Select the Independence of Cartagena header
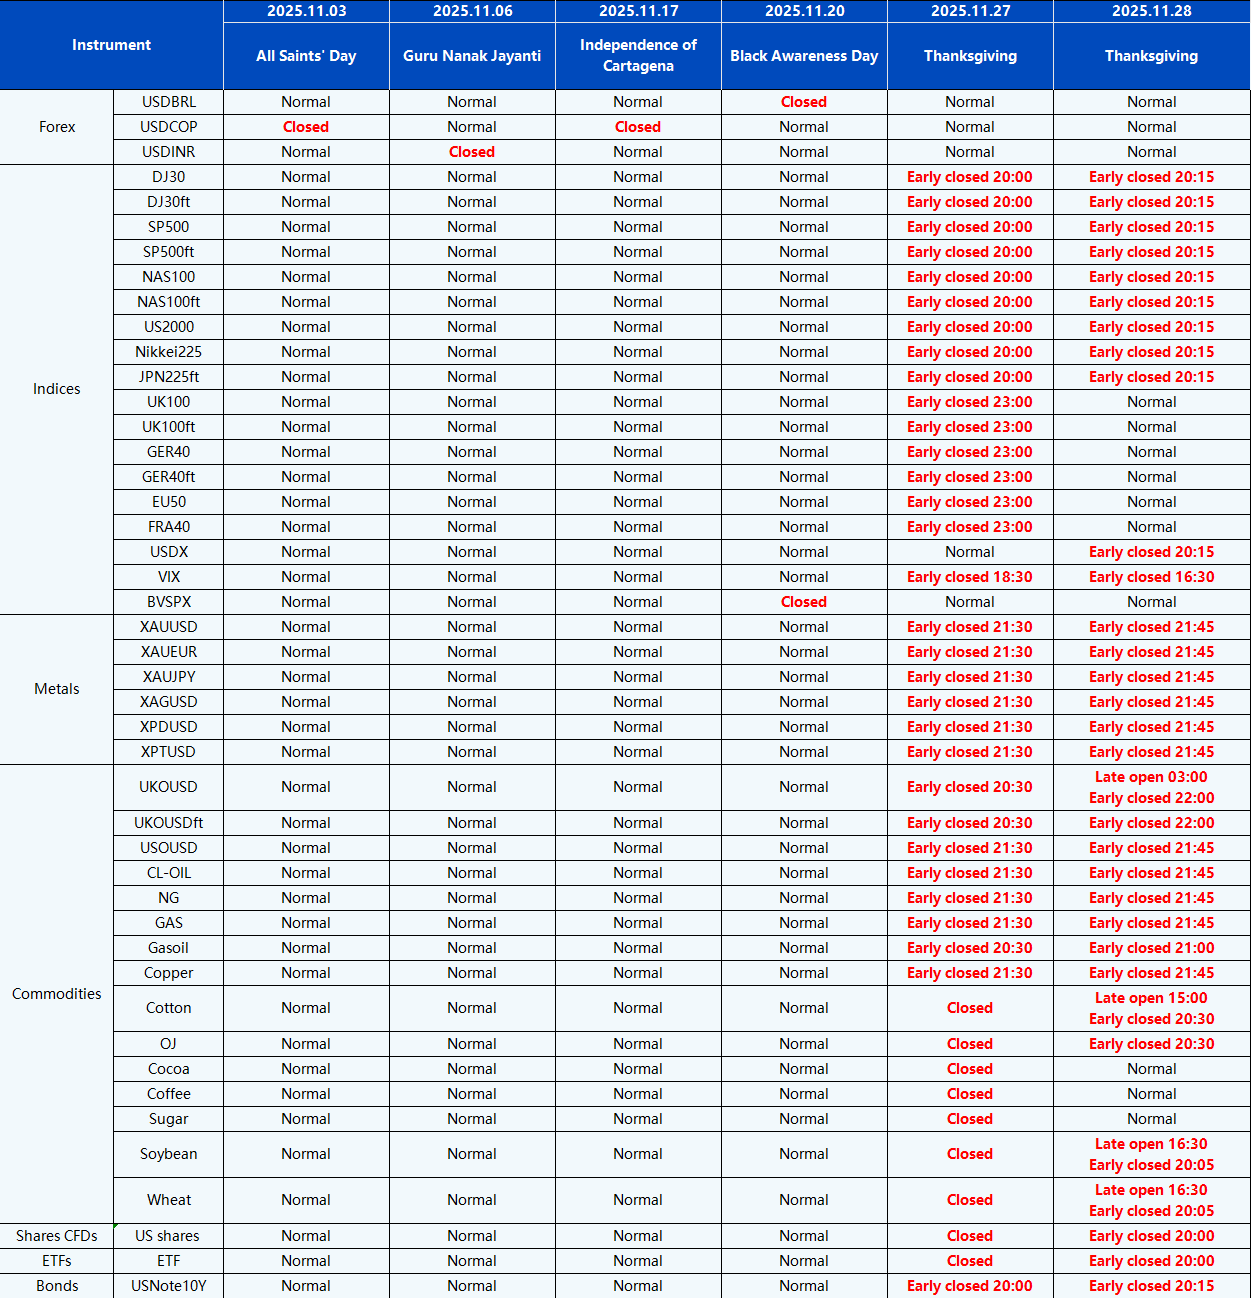This screenshot has width=1251, height=1298. pyautogui.click(x=638, y=56)
